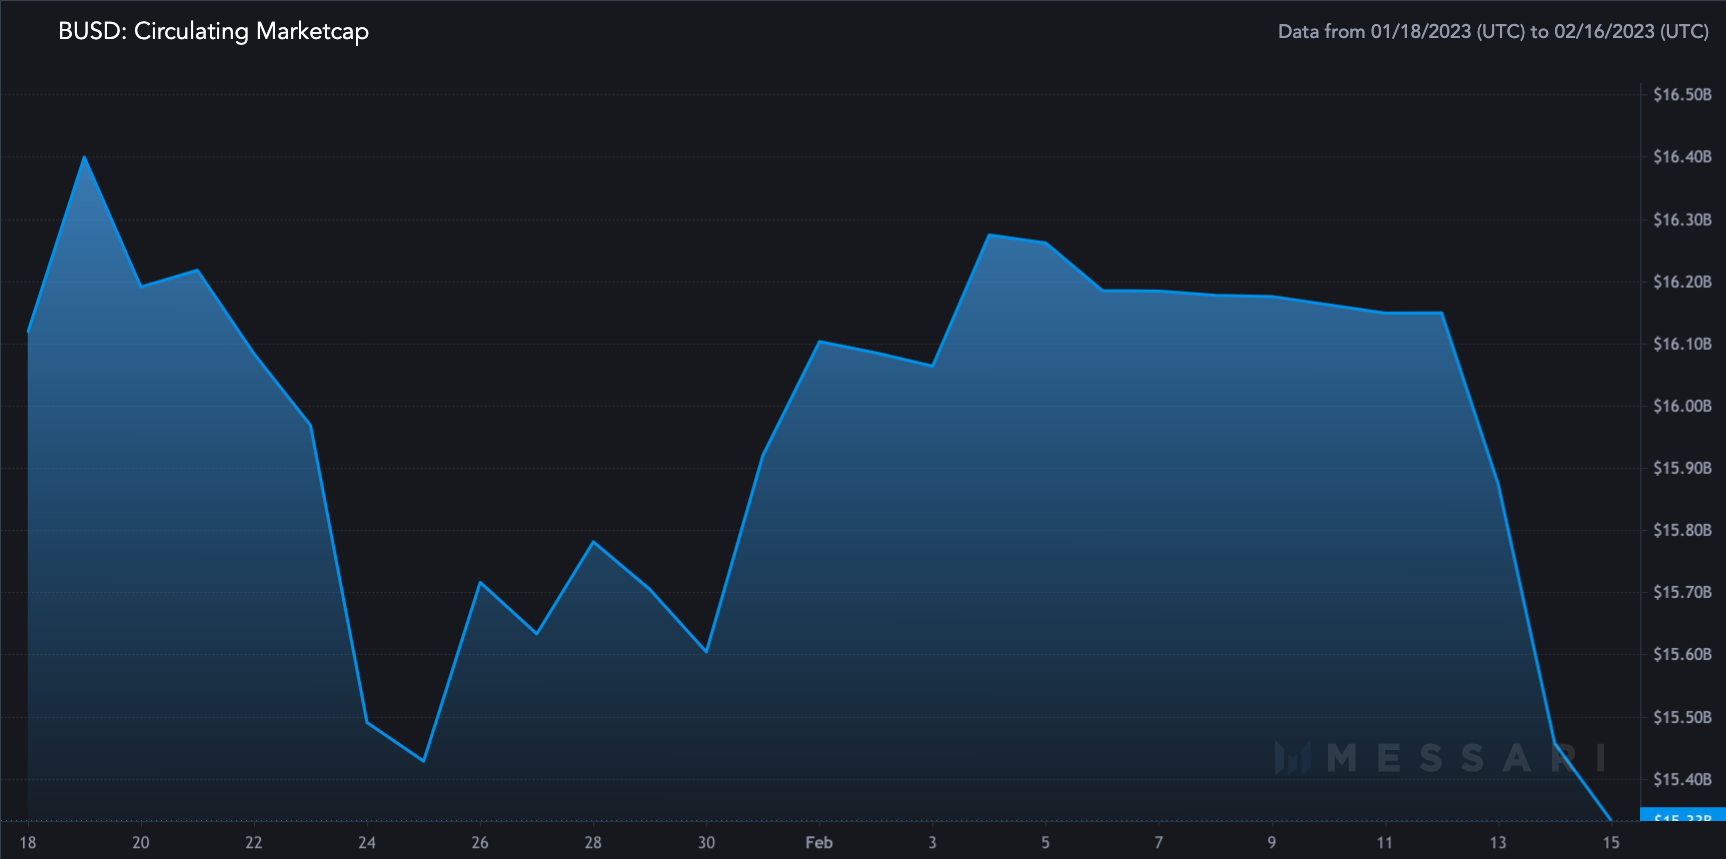Click the BUSD: Circulating Marketcap title
This screenshot has height=859, width=1726.
[213, 31]
